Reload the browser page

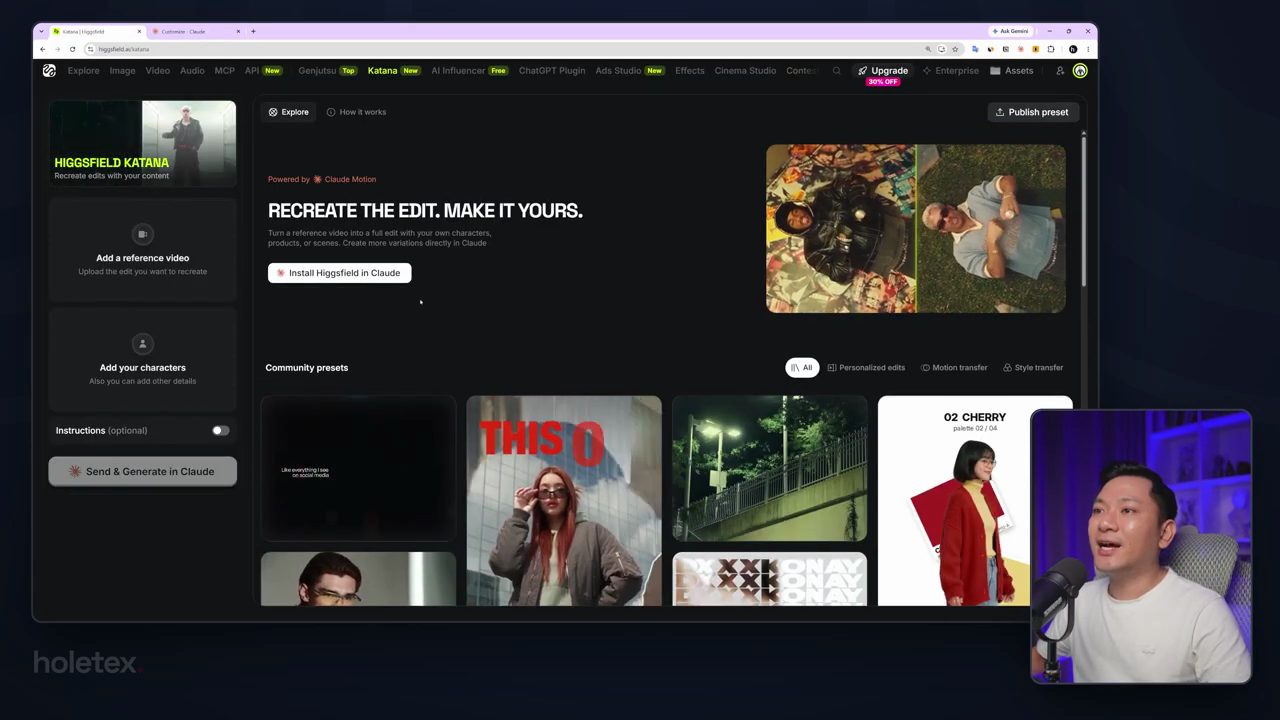coord(72,49)
